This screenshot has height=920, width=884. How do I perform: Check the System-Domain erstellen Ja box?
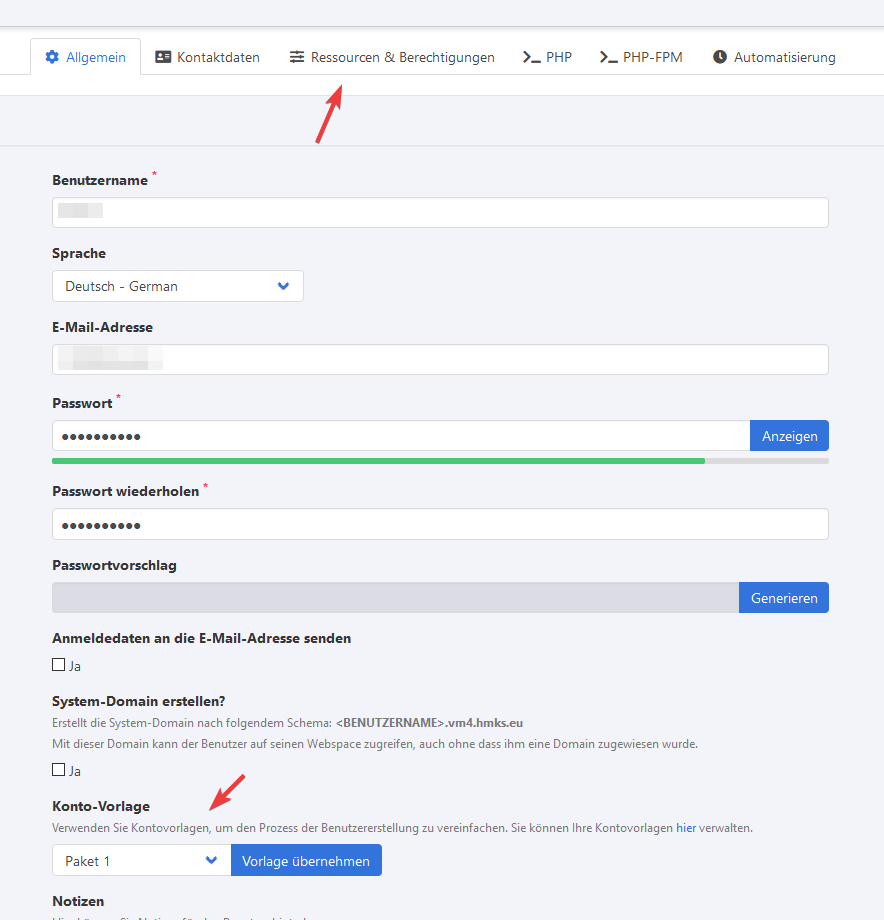(x=59, y=770)
